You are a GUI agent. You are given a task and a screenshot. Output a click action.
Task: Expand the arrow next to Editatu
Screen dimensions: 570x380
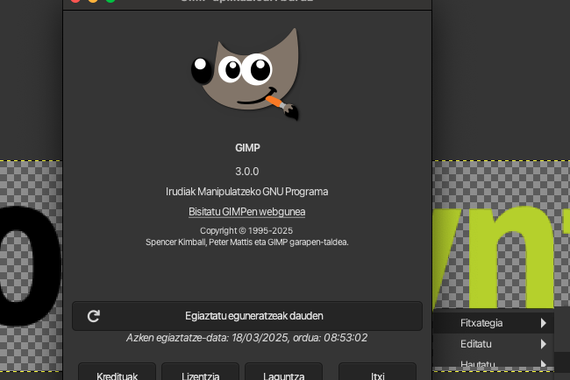543,344
